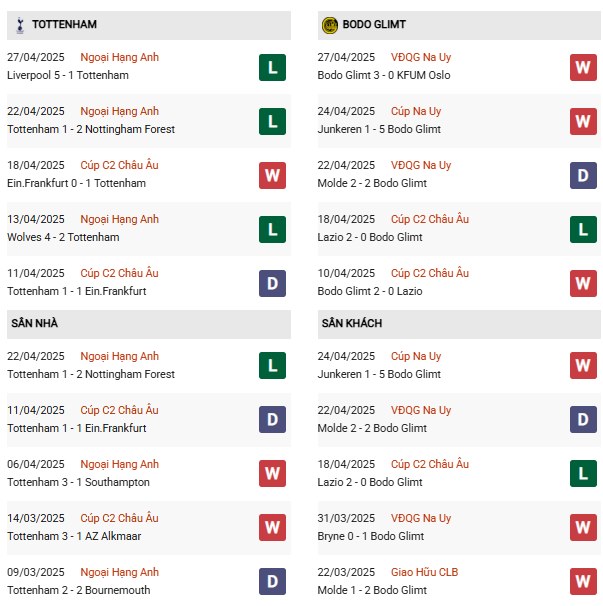Click the W badge for Bodo Glimt 2 - 0 Lazio
Screen dimensions: 603x606
click(x=584, y=283)
